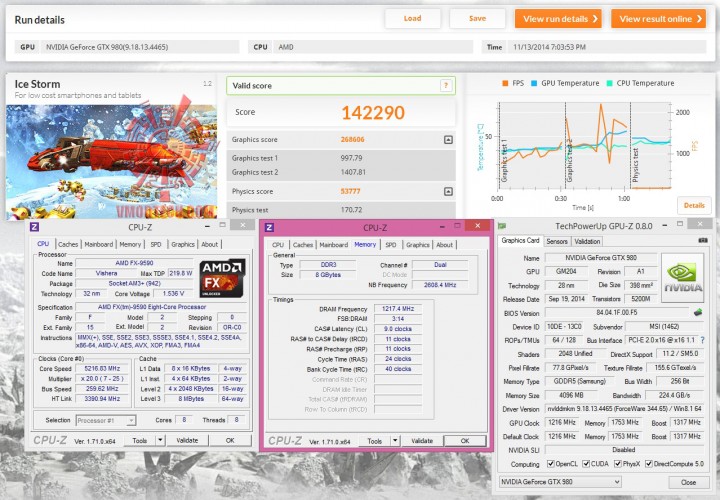The height and width of the screenshot is (500, 720).
Task: Click the Bus Interface question-mark icon
Action: (703, 340)
